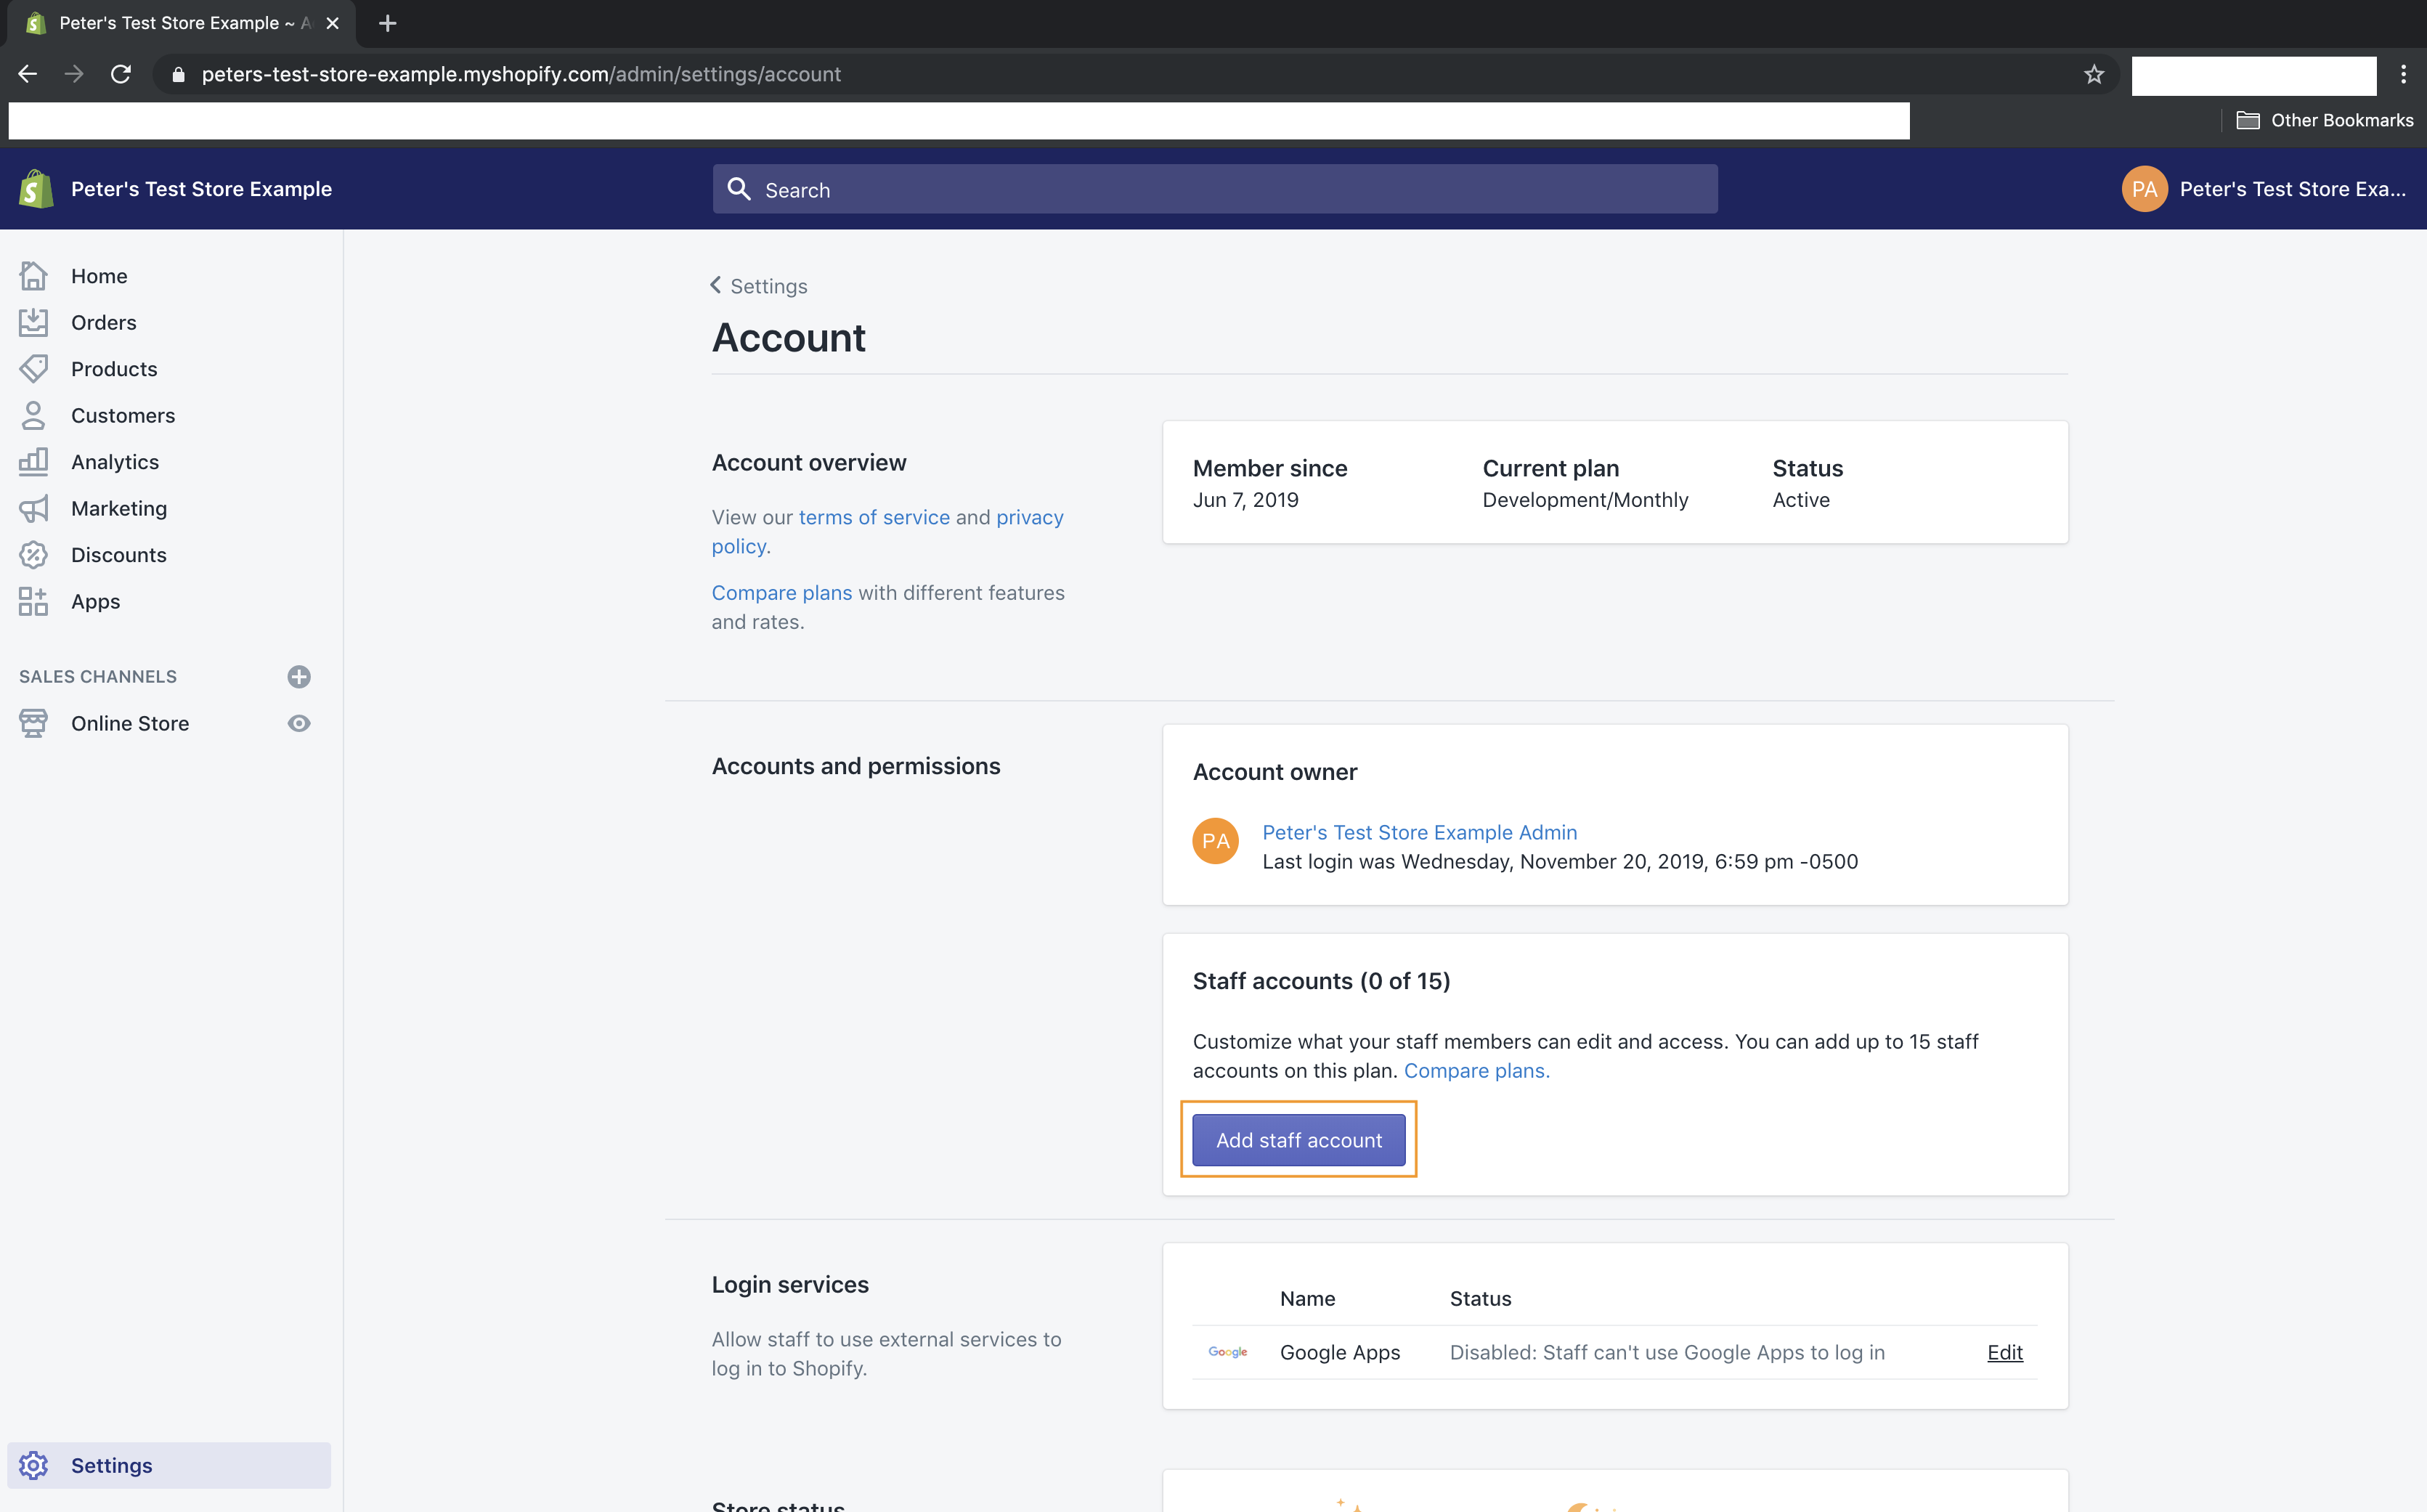2427x1512 pixels.
Task: Click the Products tag icon
Action: coord(33,368)
